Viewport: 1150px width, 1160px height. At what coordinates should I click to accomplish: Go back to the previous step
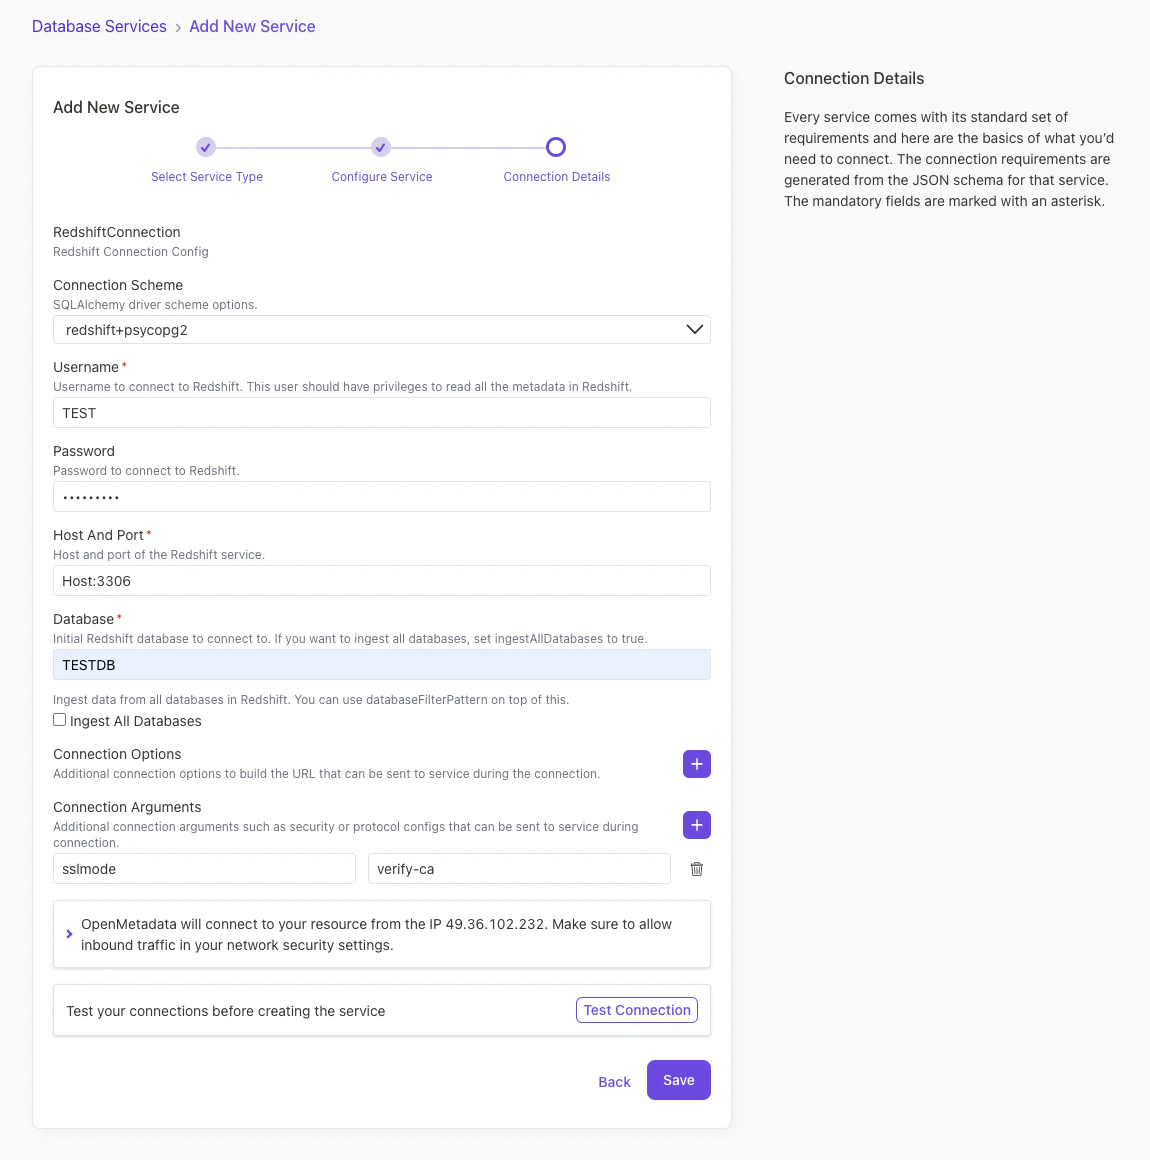[614, 1082]
